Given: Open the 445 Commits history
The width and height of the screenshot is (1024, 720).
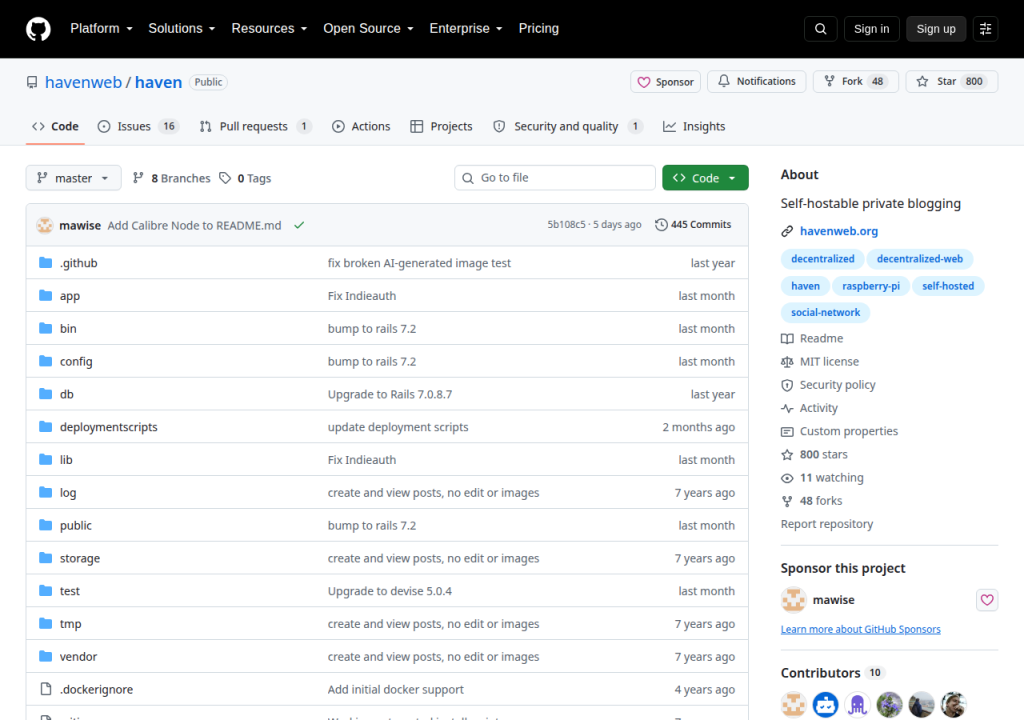Looking at the screenshot, I should pyautogui.click(x=693, y=224).
